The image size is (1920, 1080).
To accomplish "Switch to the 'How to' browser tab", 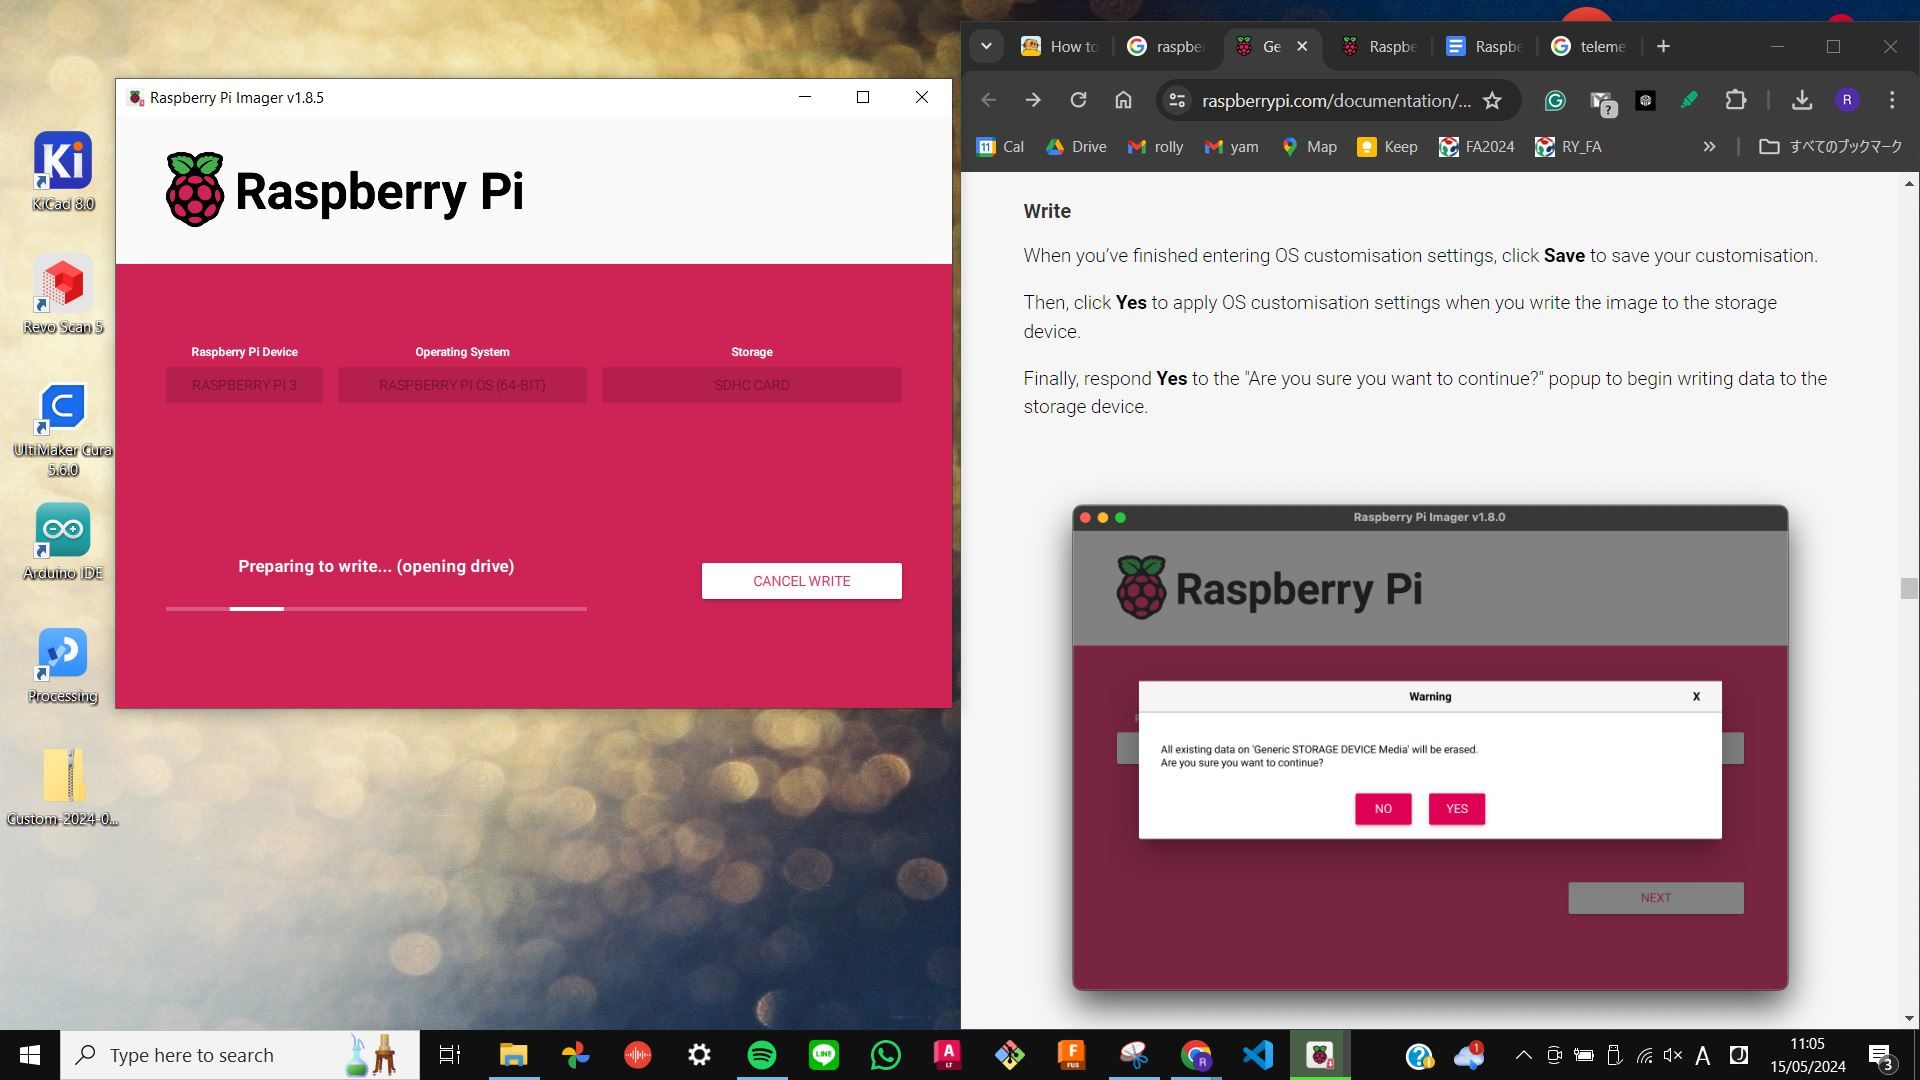I will [1060, 46].
